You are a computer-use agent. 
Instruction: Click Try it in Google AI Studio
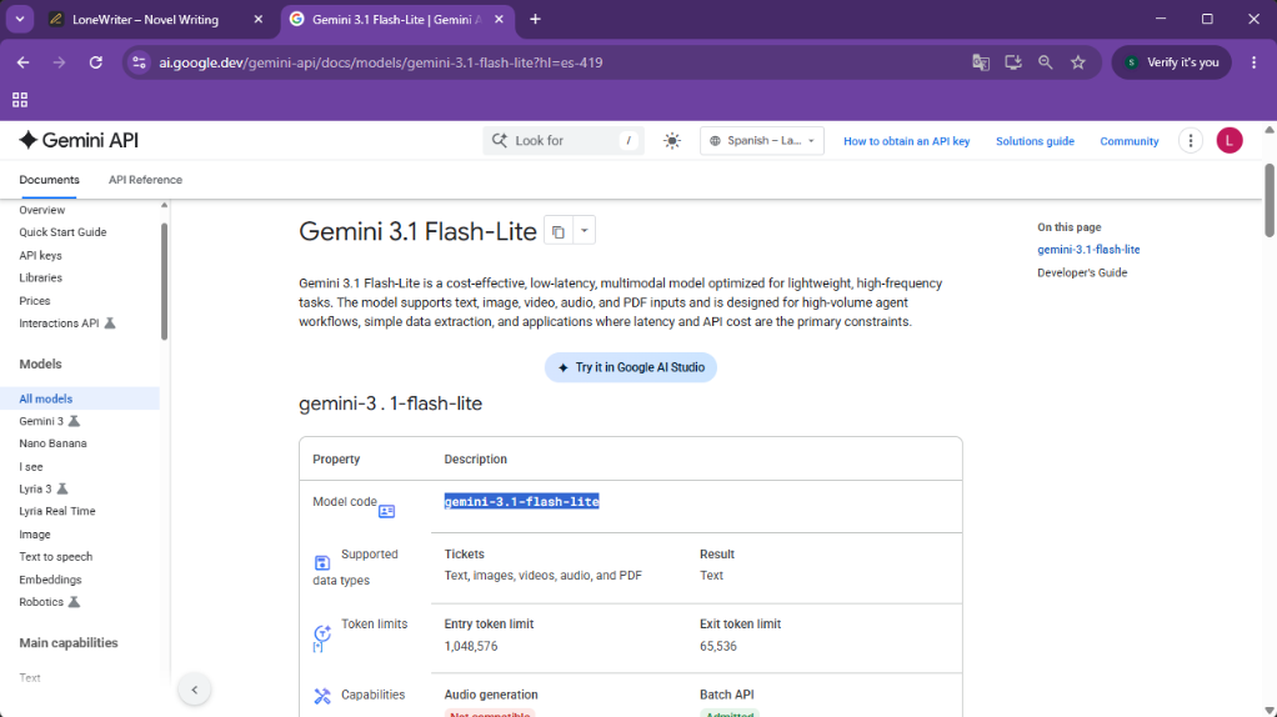click(x=631, y=367)
